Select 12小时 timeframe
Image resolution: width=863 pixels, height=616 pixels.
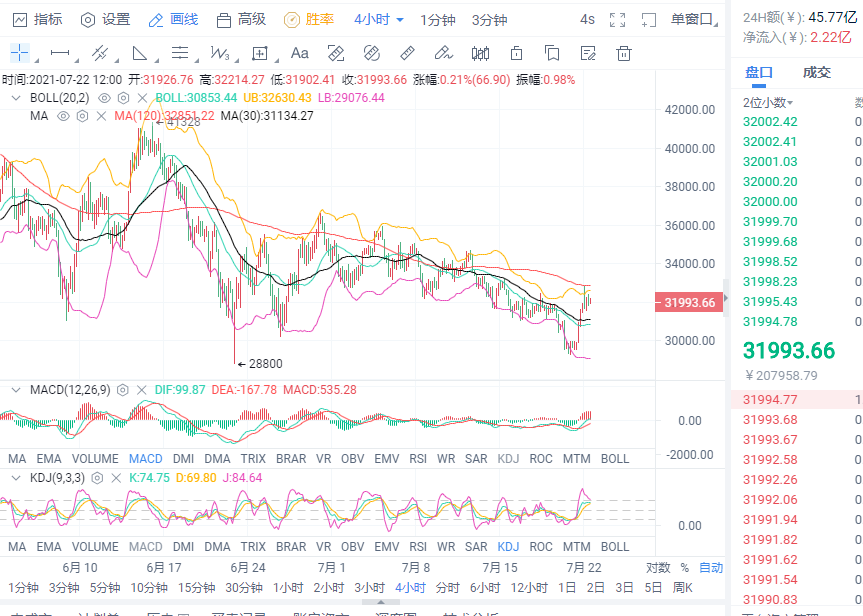click(x=529, y=588)
